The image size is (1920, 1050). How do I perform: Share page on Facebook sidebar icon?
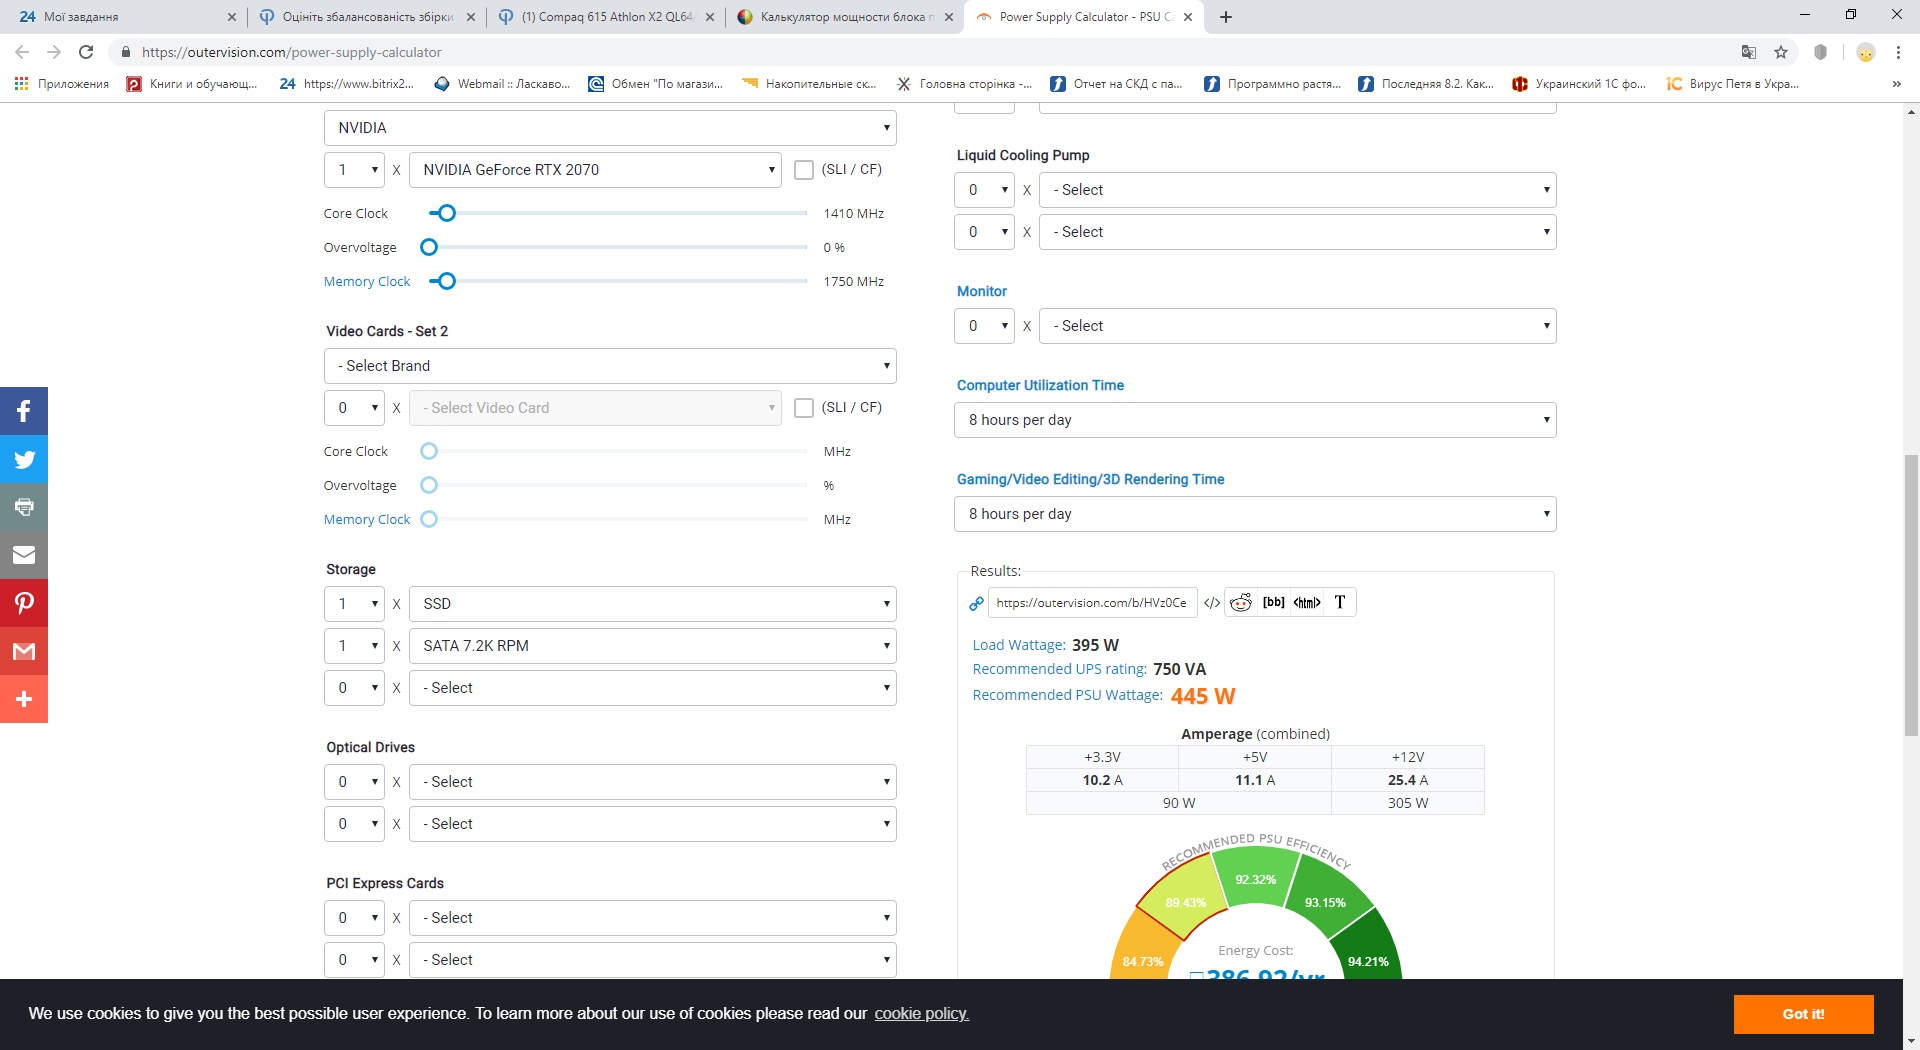click(x=24, y=411)
